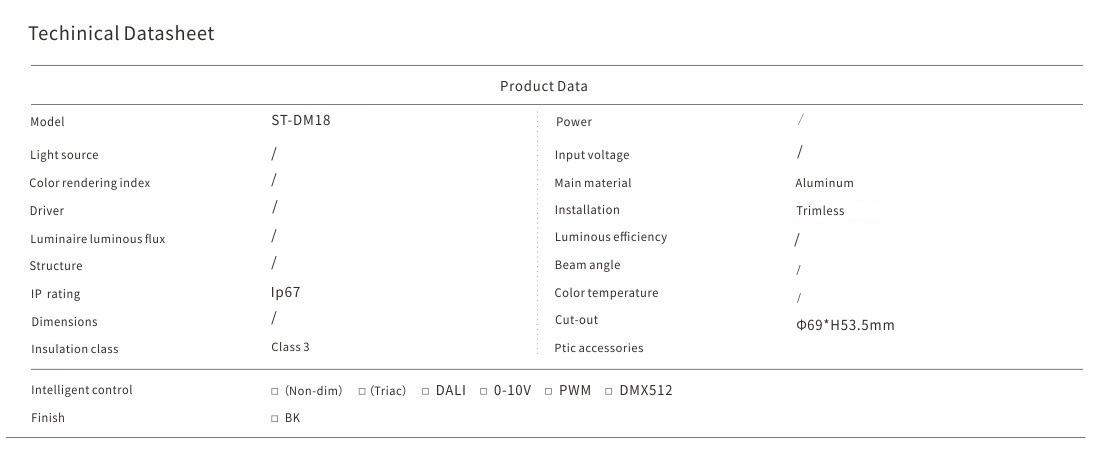
Task: Select the 0-10V checkbox
Action: [x=484, y=391]
